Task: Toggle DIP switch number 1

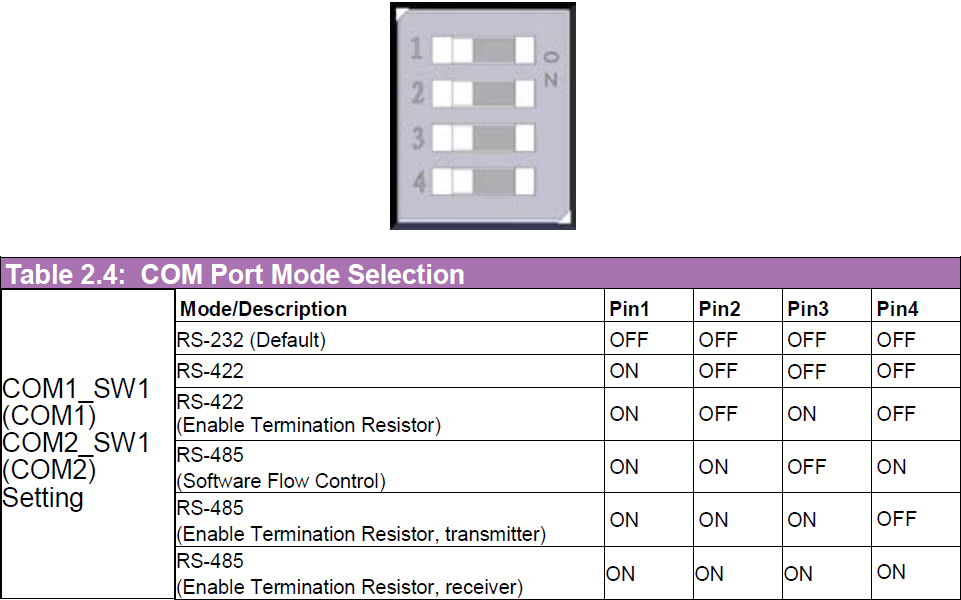Action: (x=485, y=49)
